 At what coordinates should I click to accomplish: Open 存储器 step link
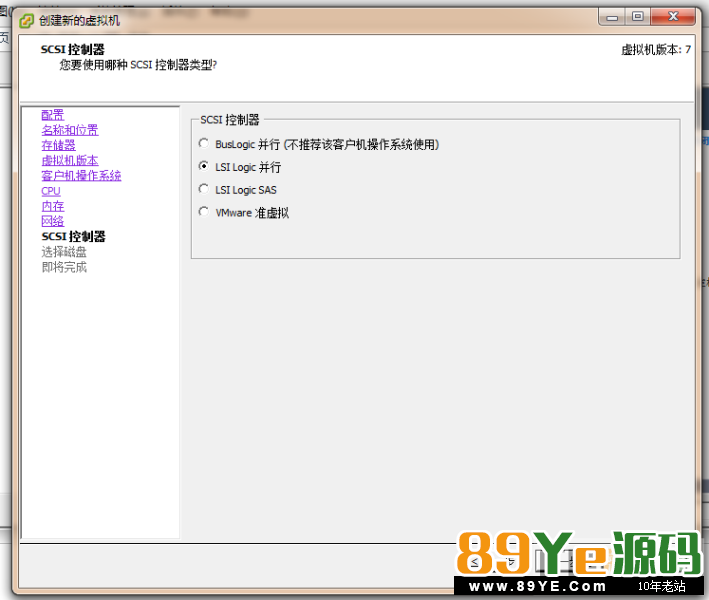pyautogui.click(x=58, y=145)
